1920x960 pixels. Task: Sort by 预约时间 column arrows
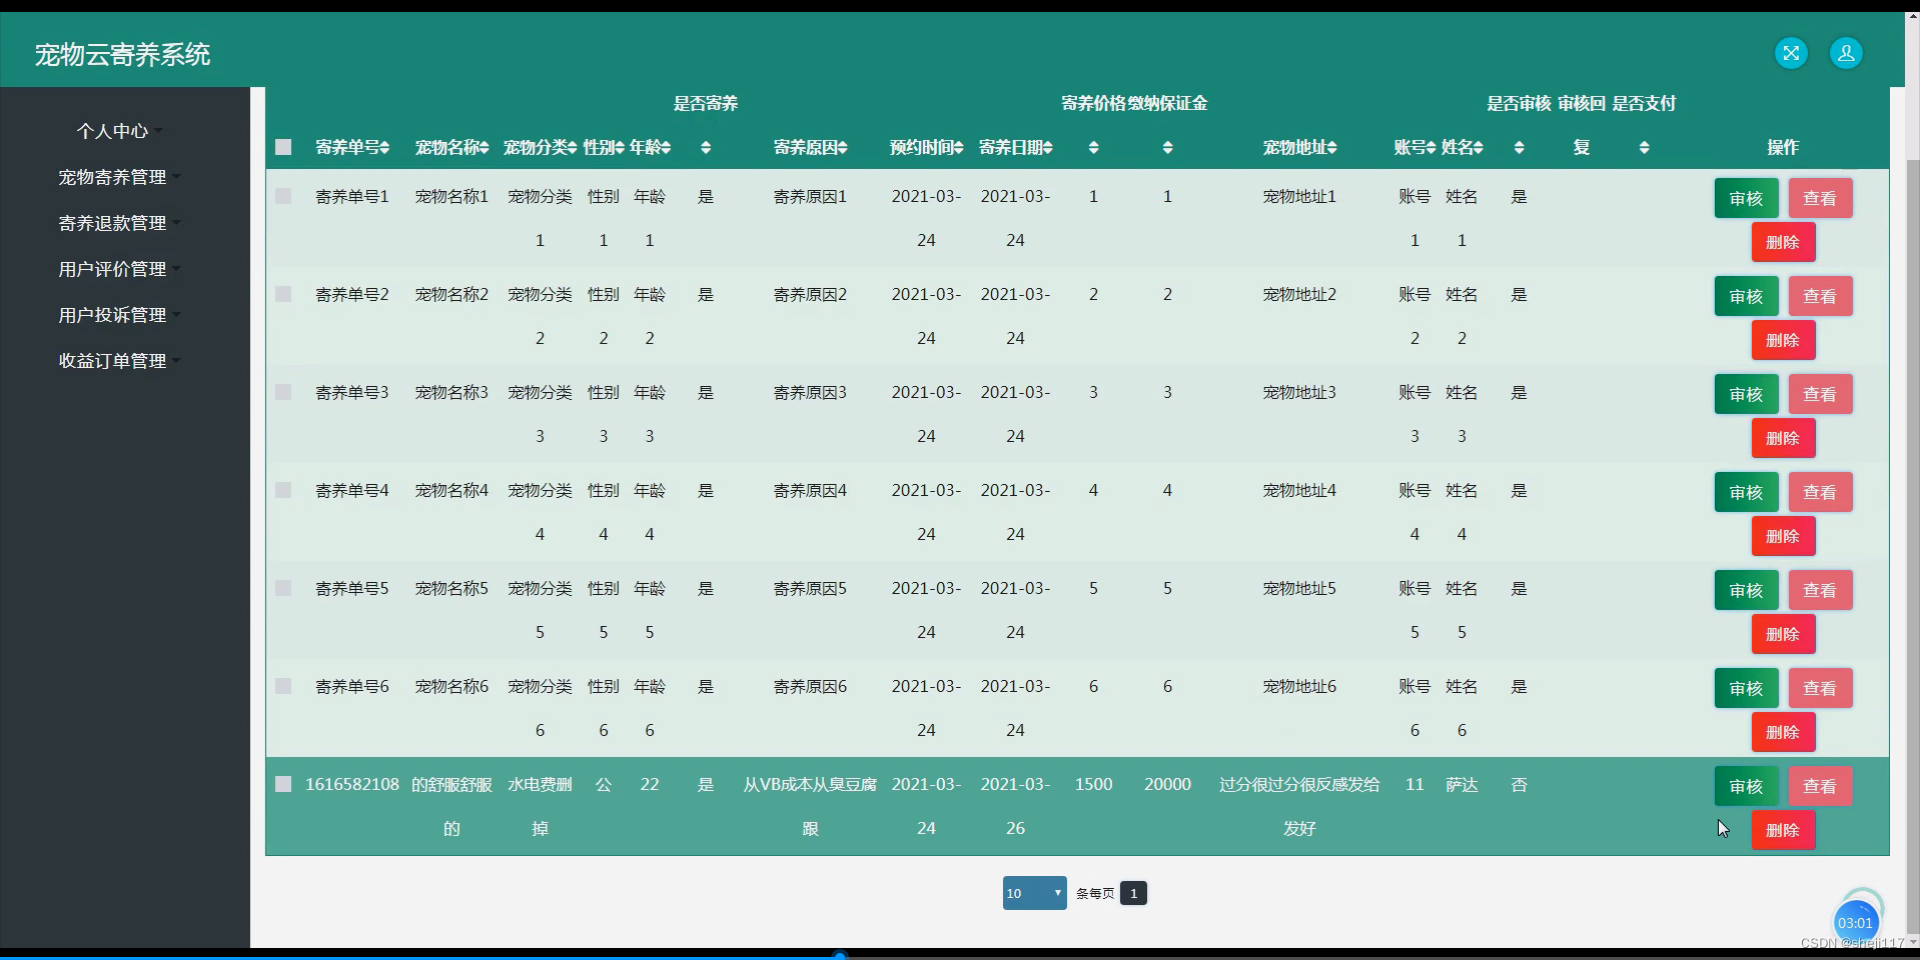coord(959,148)
